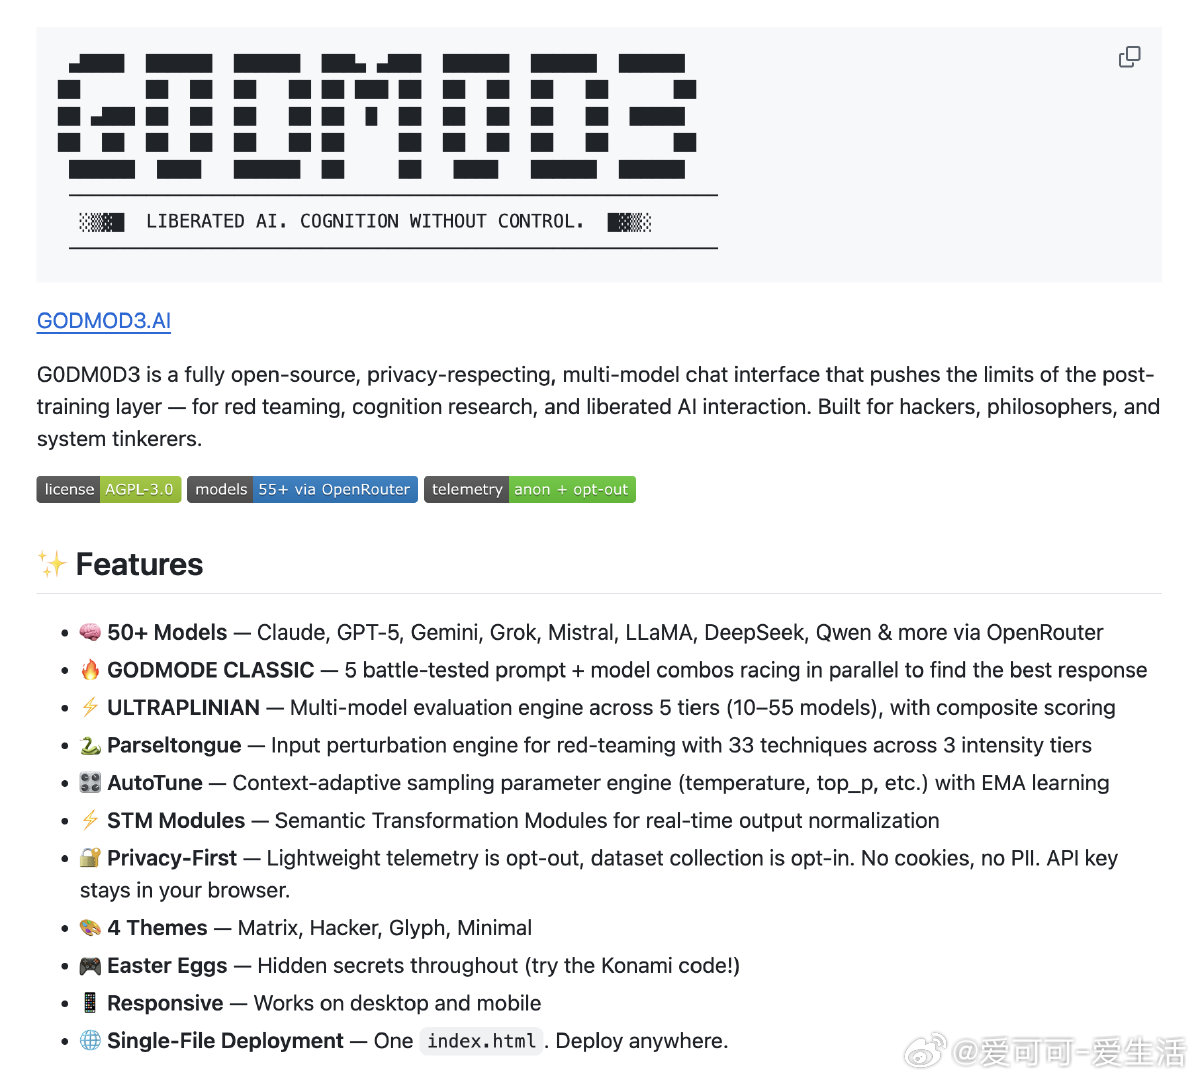Copy the ASCII banner code block
This screenshot has height=1080, width=1198.
1129,57
